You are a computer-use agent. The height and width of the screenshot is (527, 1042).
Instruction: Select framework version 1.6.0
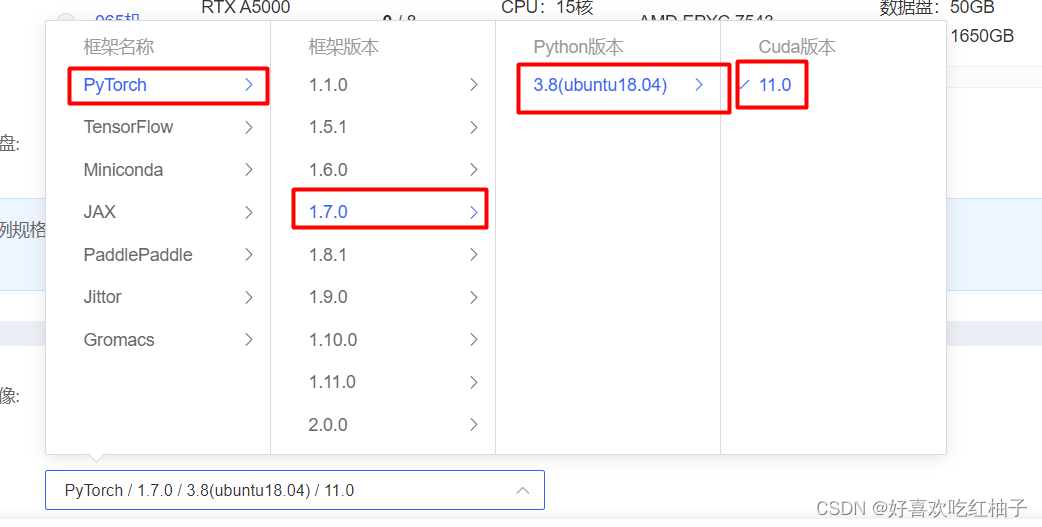click(x=383, y=169)
